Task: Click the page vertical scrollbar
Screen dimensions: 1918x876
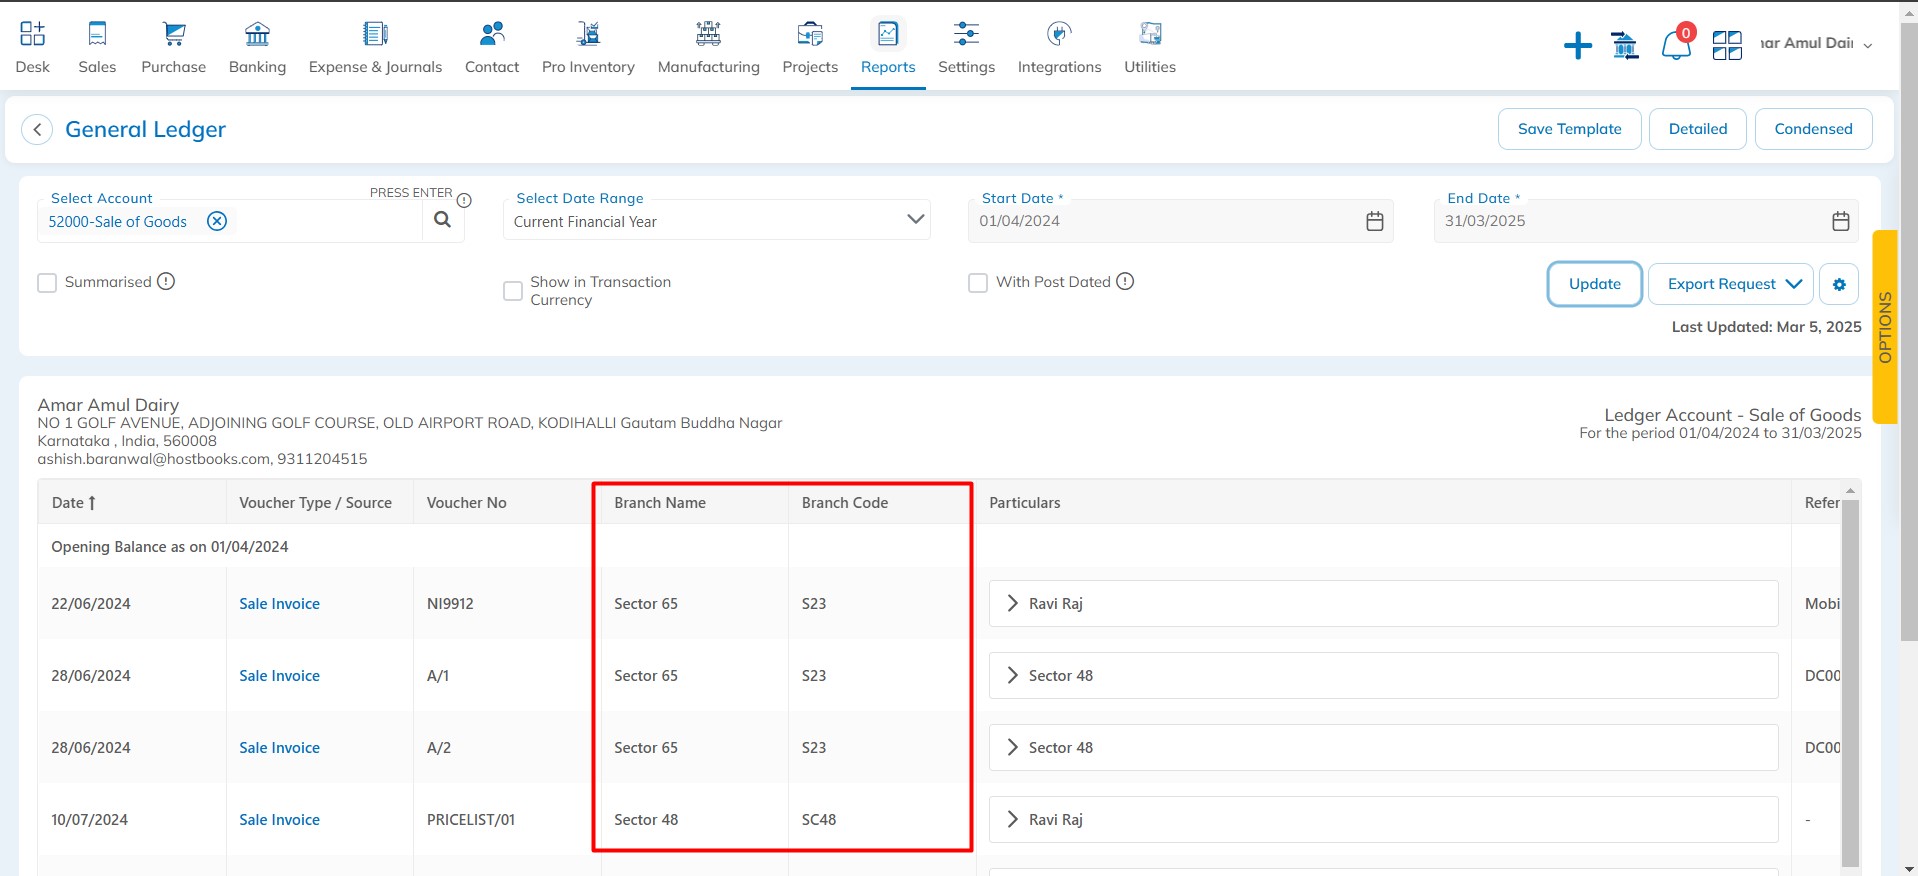Action: pos(1908,330)
